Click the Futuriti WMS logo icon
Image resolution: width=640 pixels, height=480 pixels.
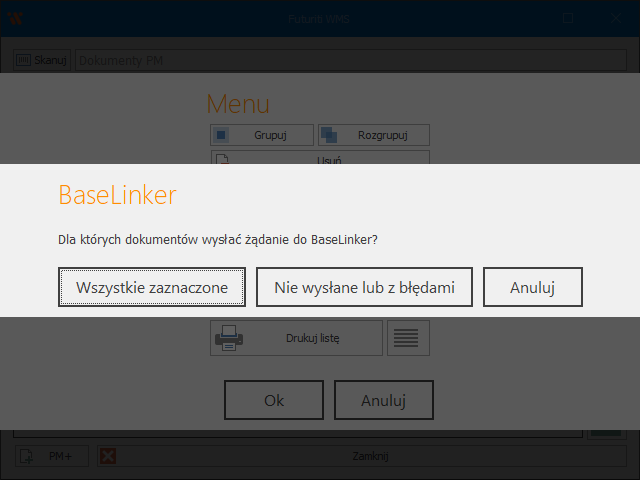(15, 18)
